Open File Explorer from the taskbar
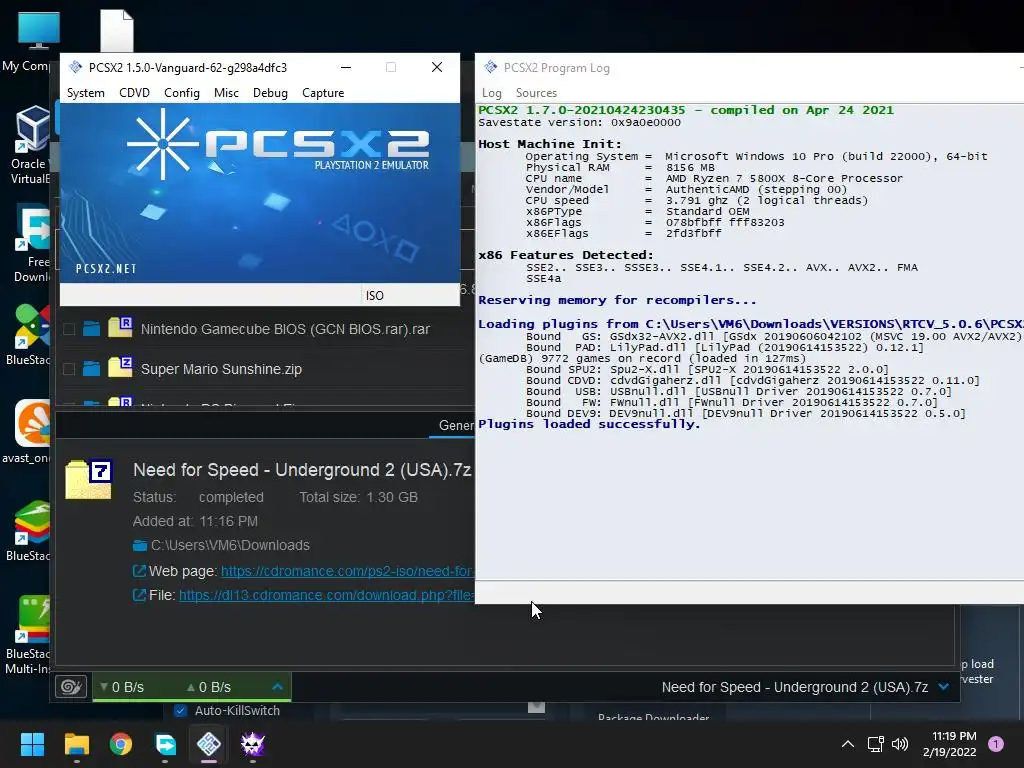 [76, 744]
